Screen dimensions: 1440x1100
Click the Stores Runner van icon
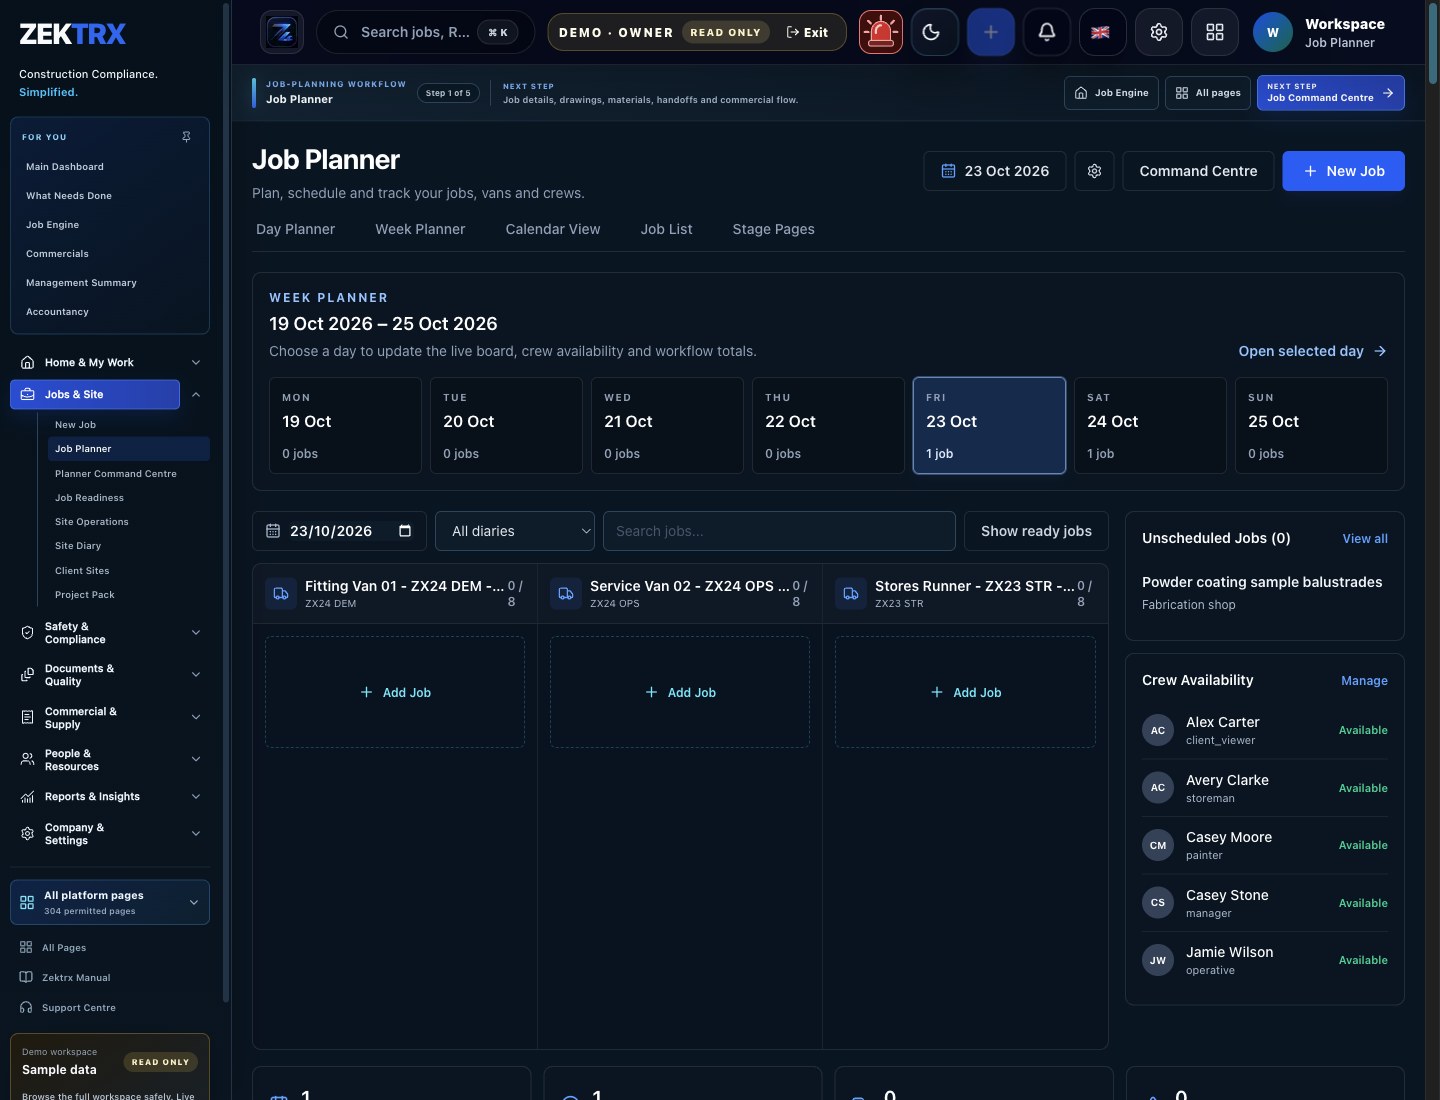(851, 594)
